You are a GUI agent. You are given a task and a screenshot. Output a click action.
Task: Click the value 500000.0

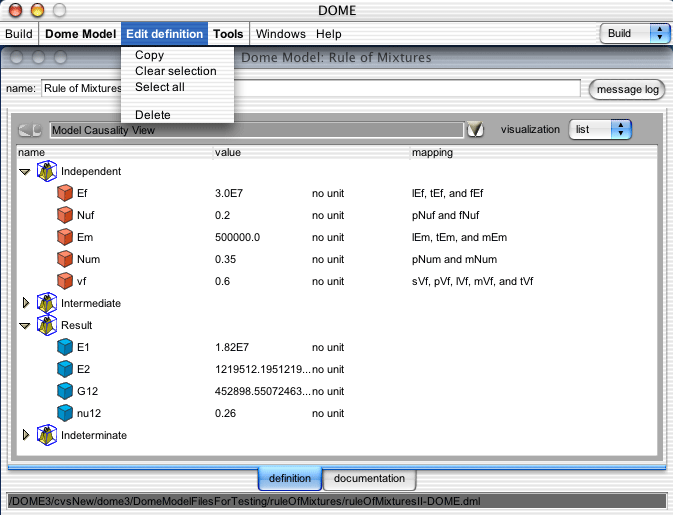click(x=237, y=237)
